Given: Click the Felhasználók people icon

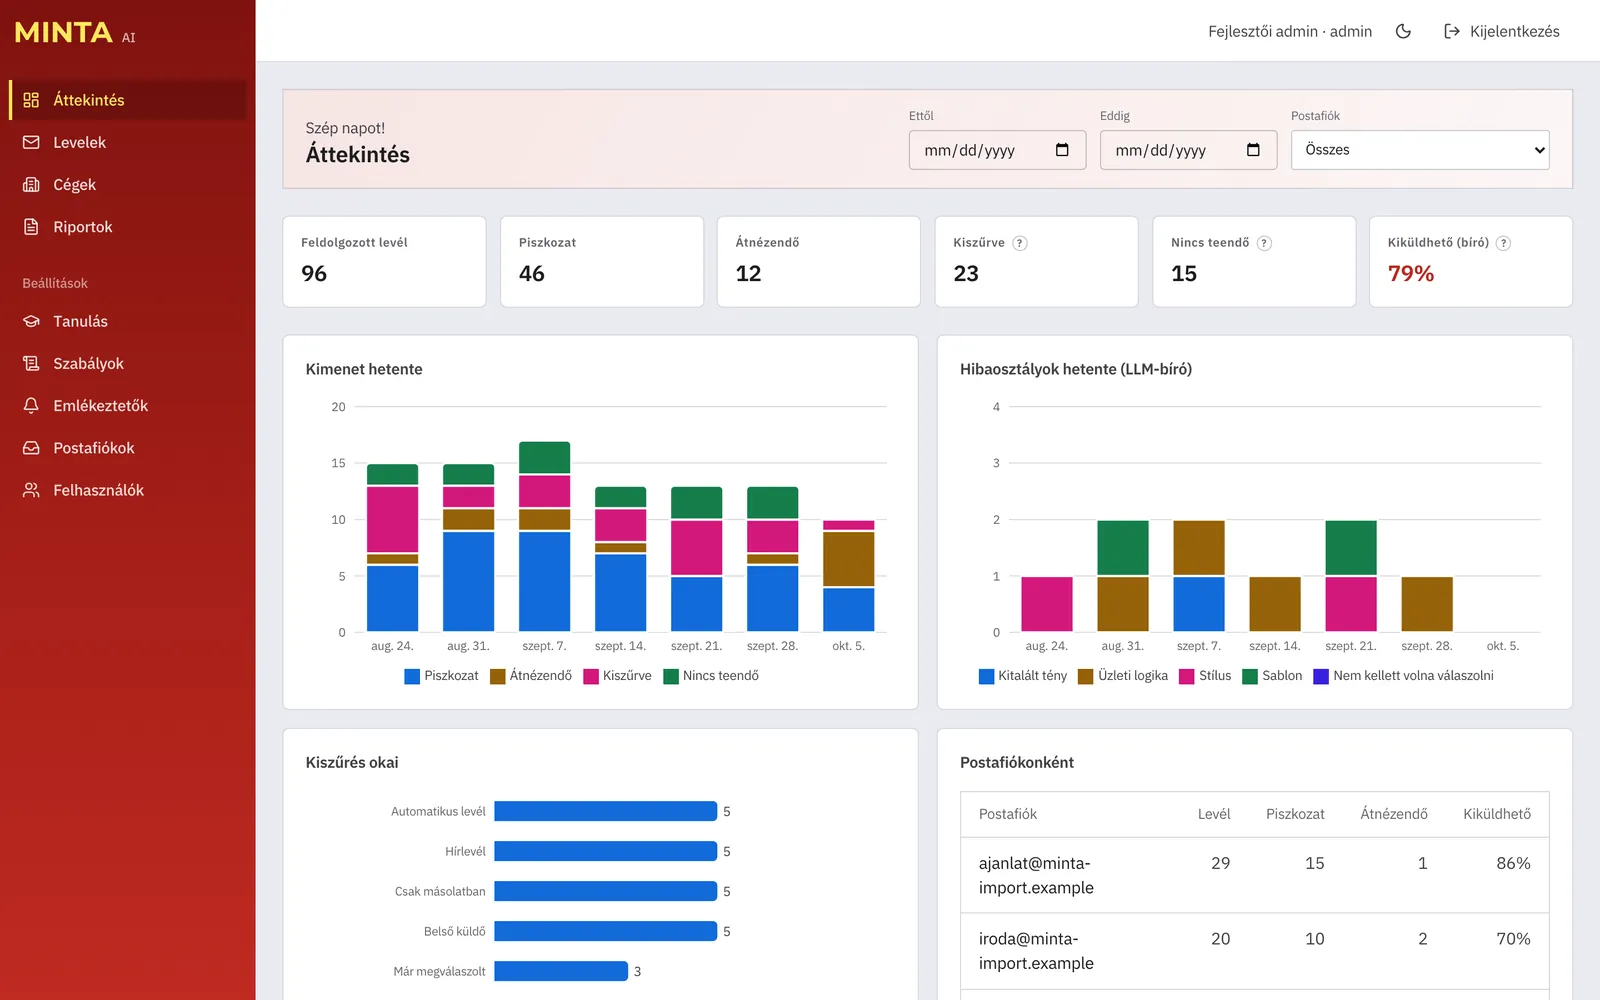Looking at the screenshot, I should point(31,490).
